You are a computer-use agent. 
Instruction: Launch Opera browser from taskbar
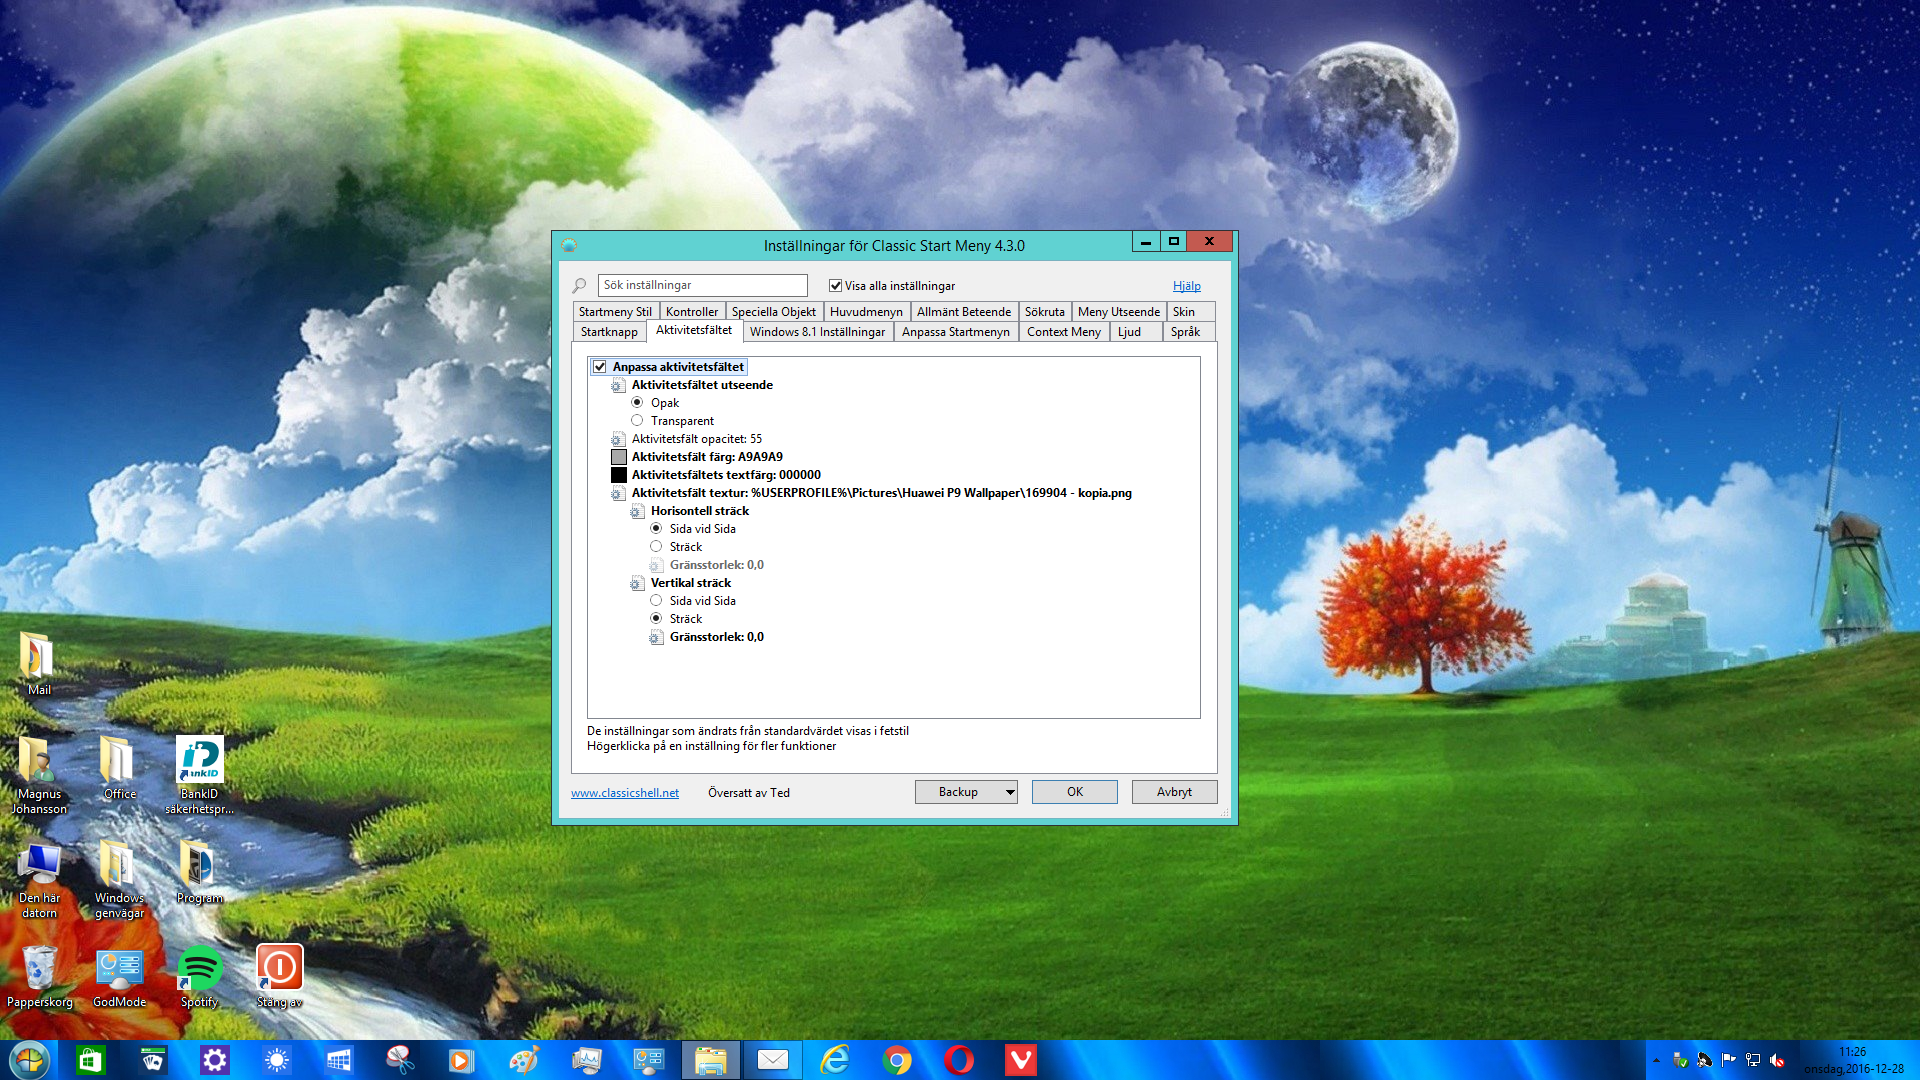pyautogui.click(x=959, y=1060)
